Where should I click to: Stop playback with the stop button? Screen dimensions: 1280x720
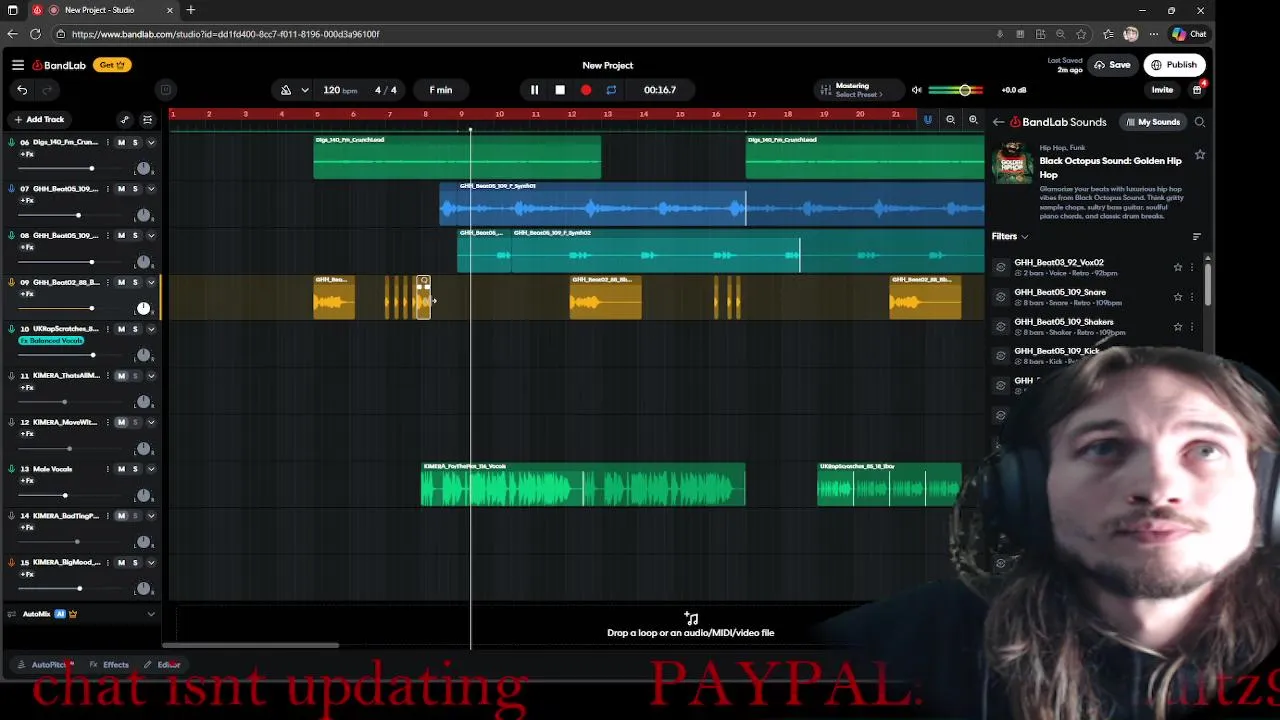click(x=560, y=90)
